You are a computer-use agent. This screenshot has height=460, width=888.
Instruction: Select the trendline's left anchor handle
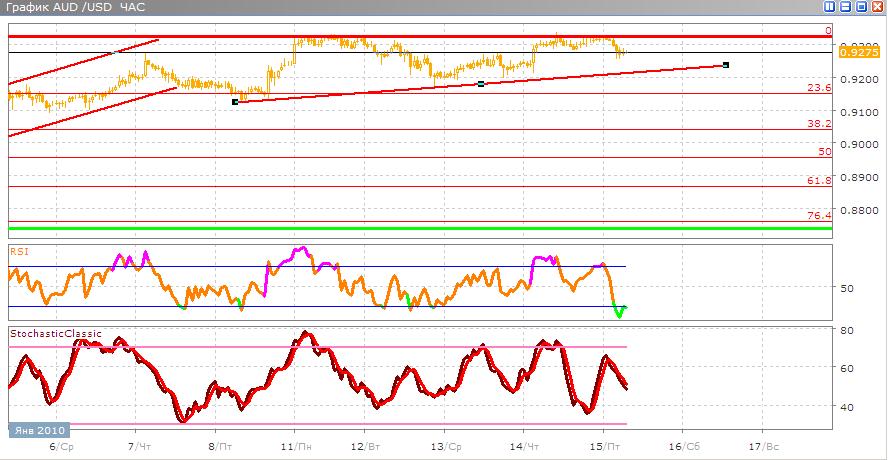[x=235, y=102]
